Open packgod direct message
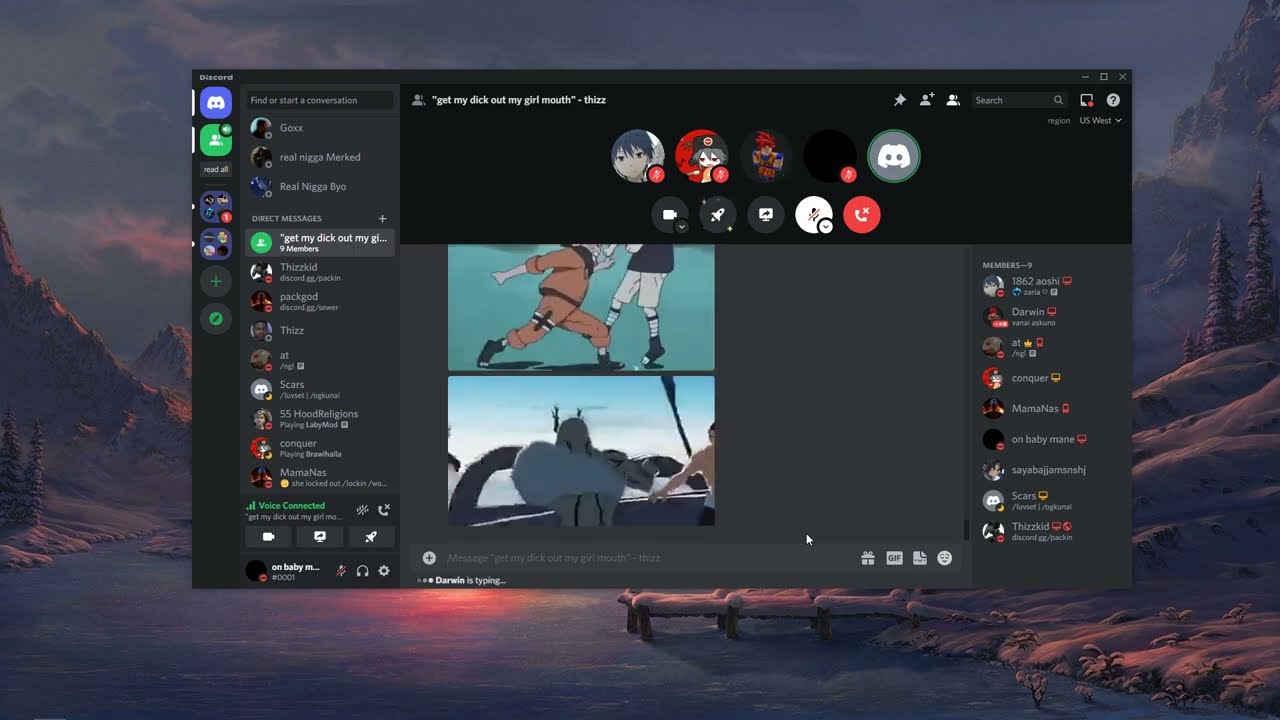 click(320, 301)
